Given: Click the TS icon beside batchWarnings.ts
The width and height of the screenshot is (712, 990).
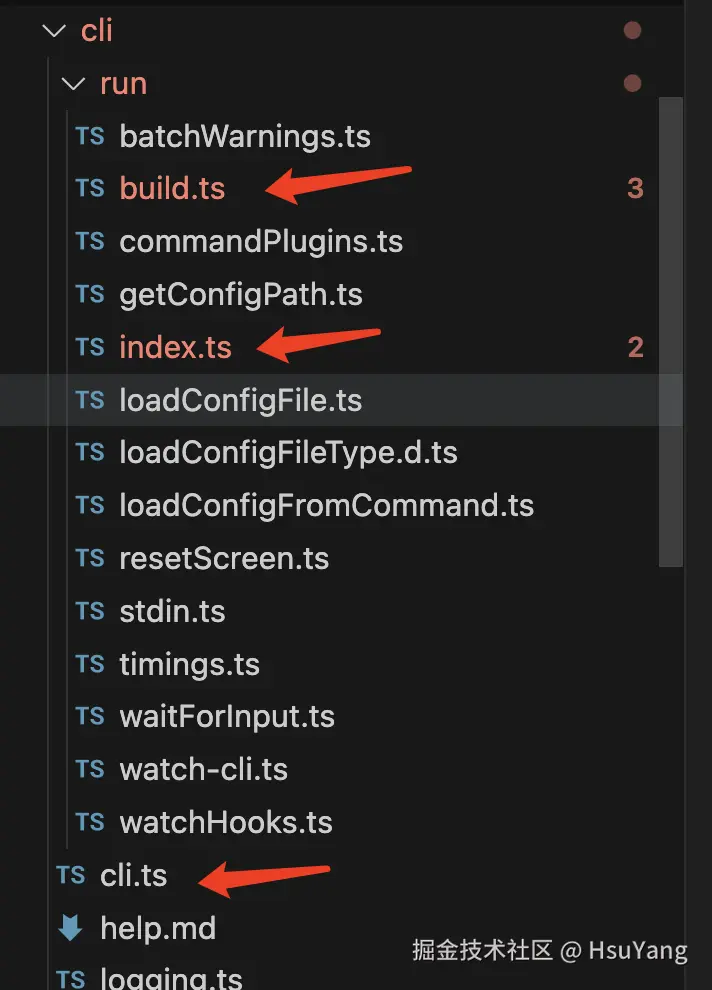Looking at the screenshot, I should 90,136.
